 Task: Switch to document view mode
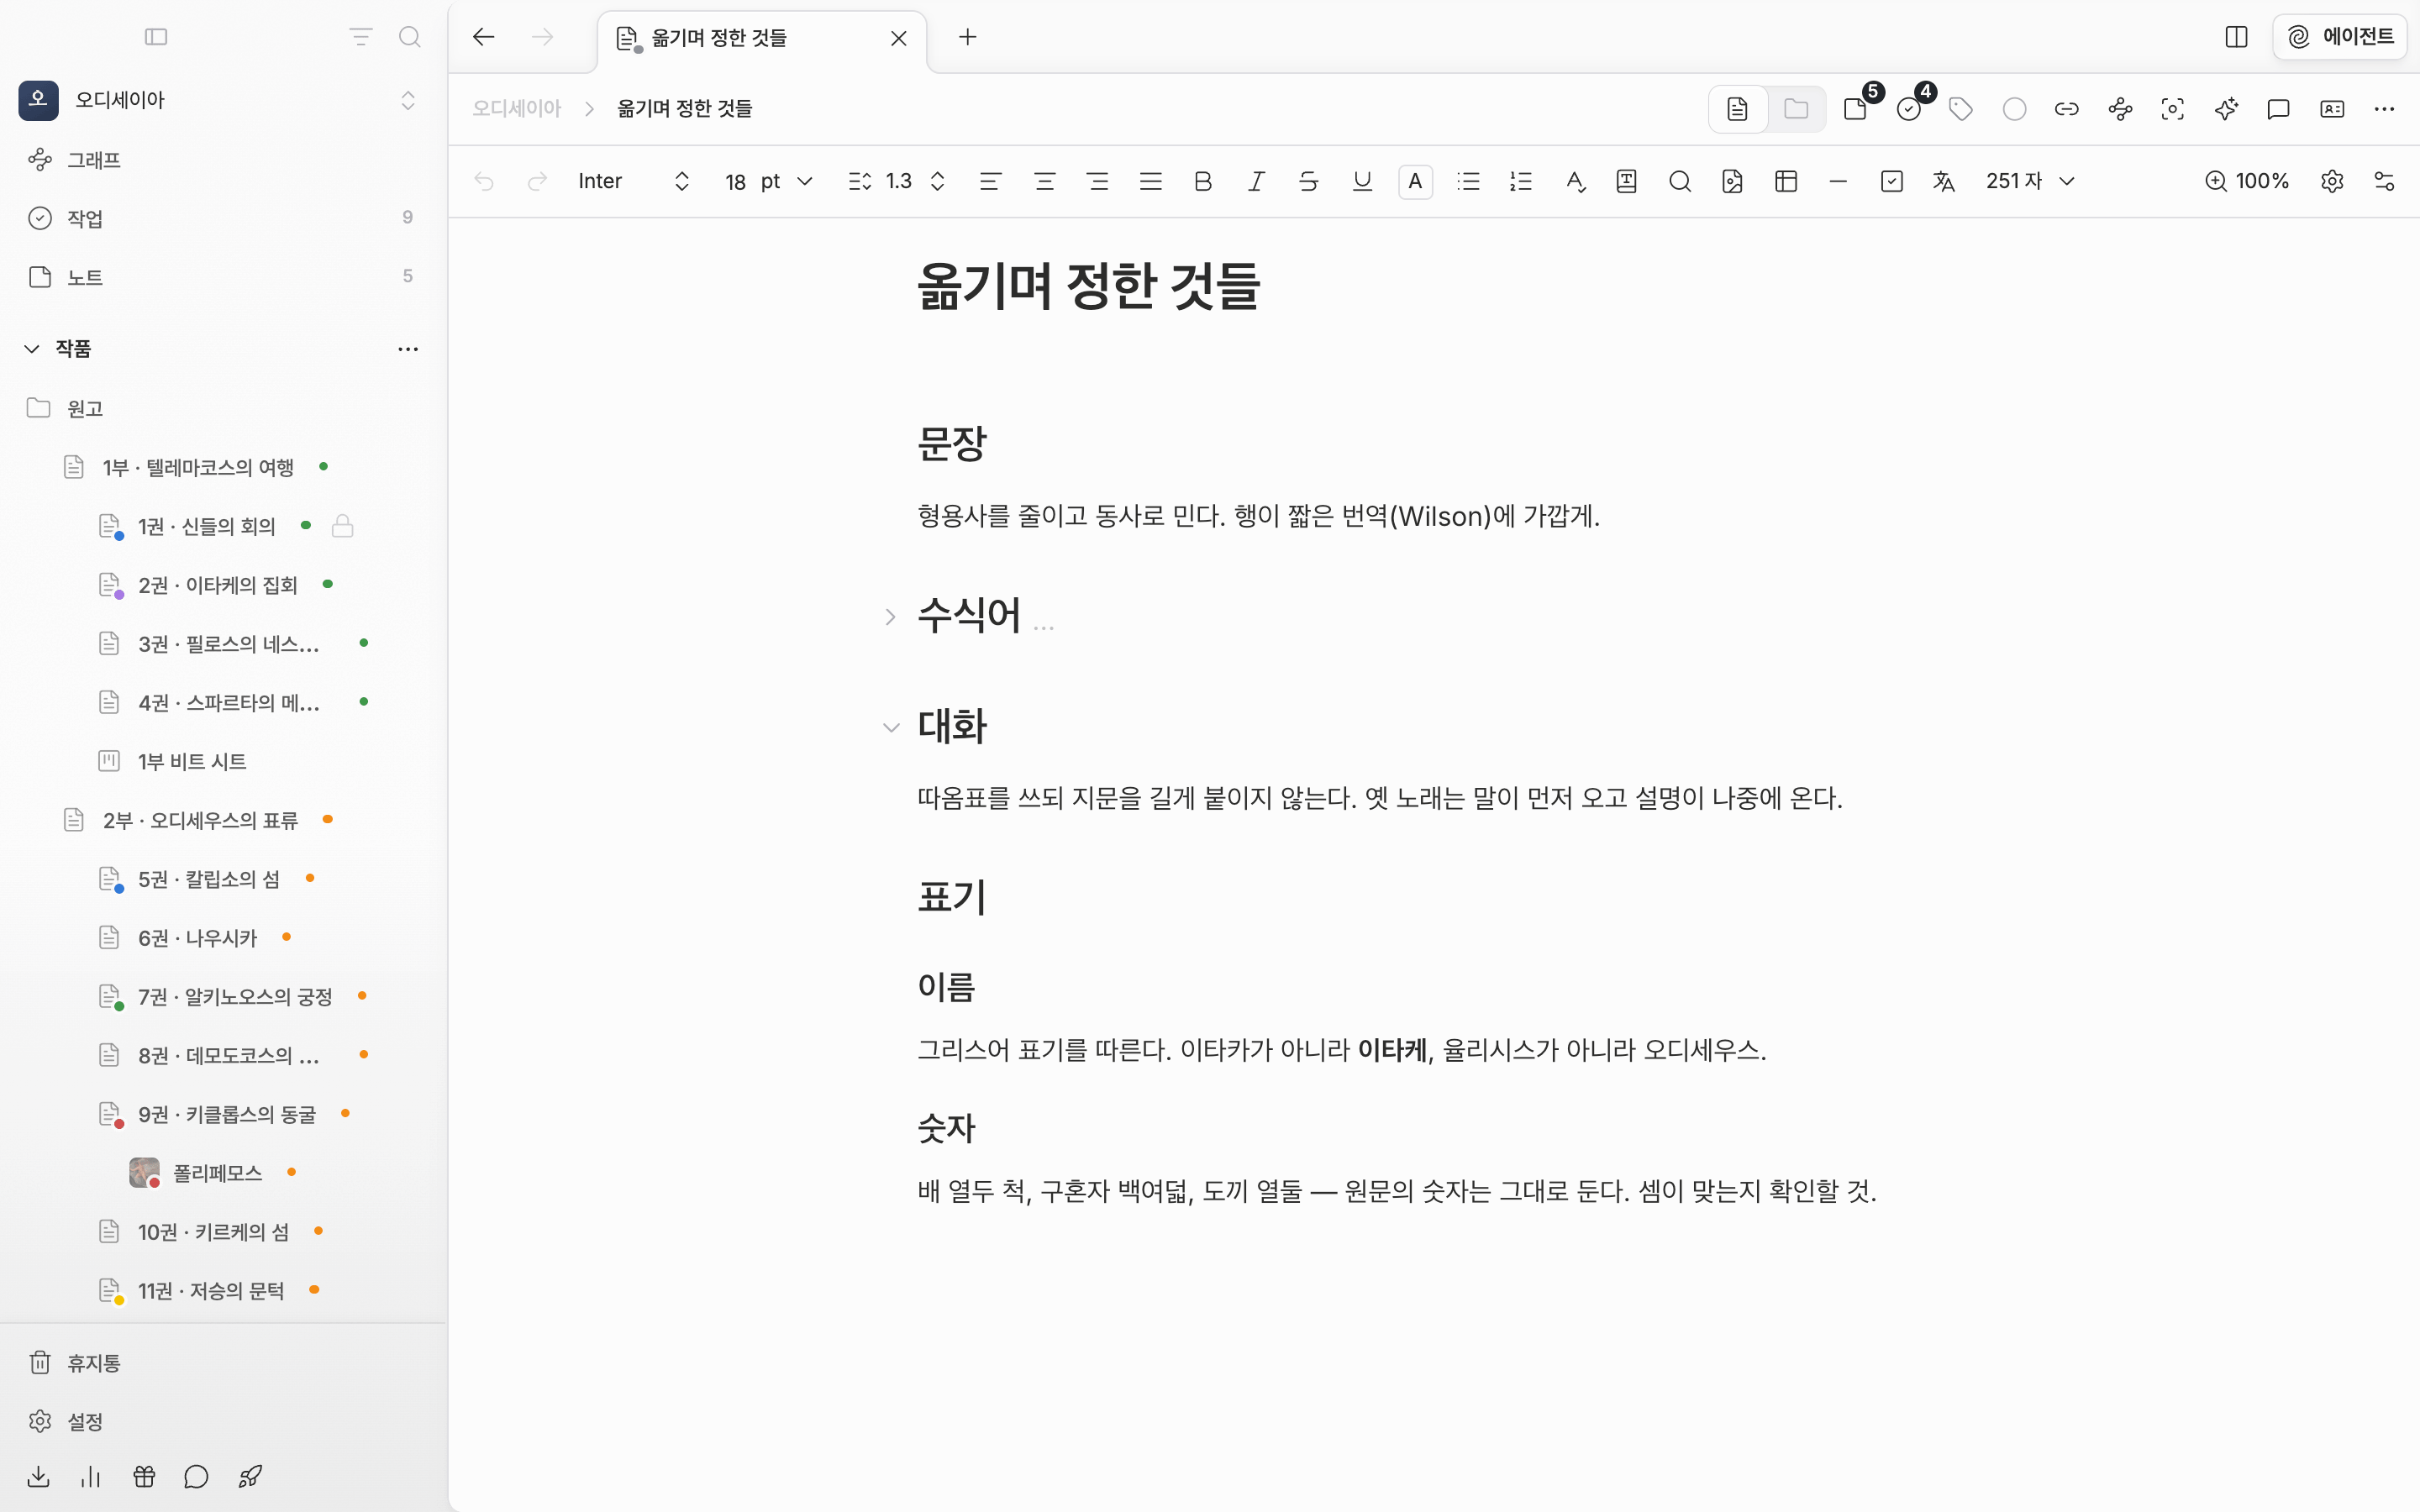(1738, 109)
